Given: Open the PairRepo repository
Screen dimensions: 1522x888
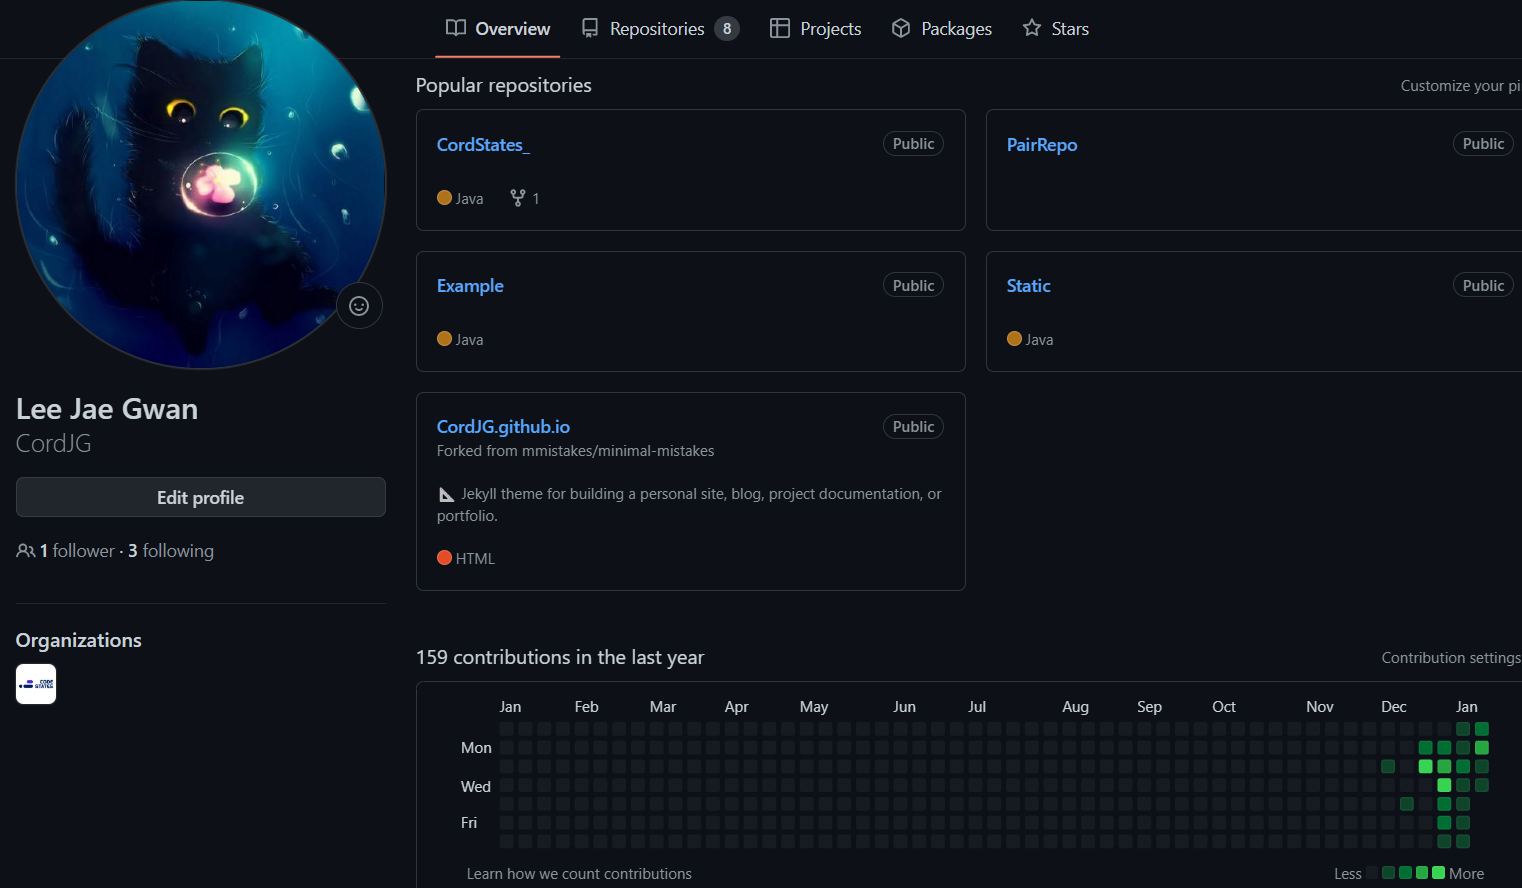Looking at the screenshot, I should 1042,145.
